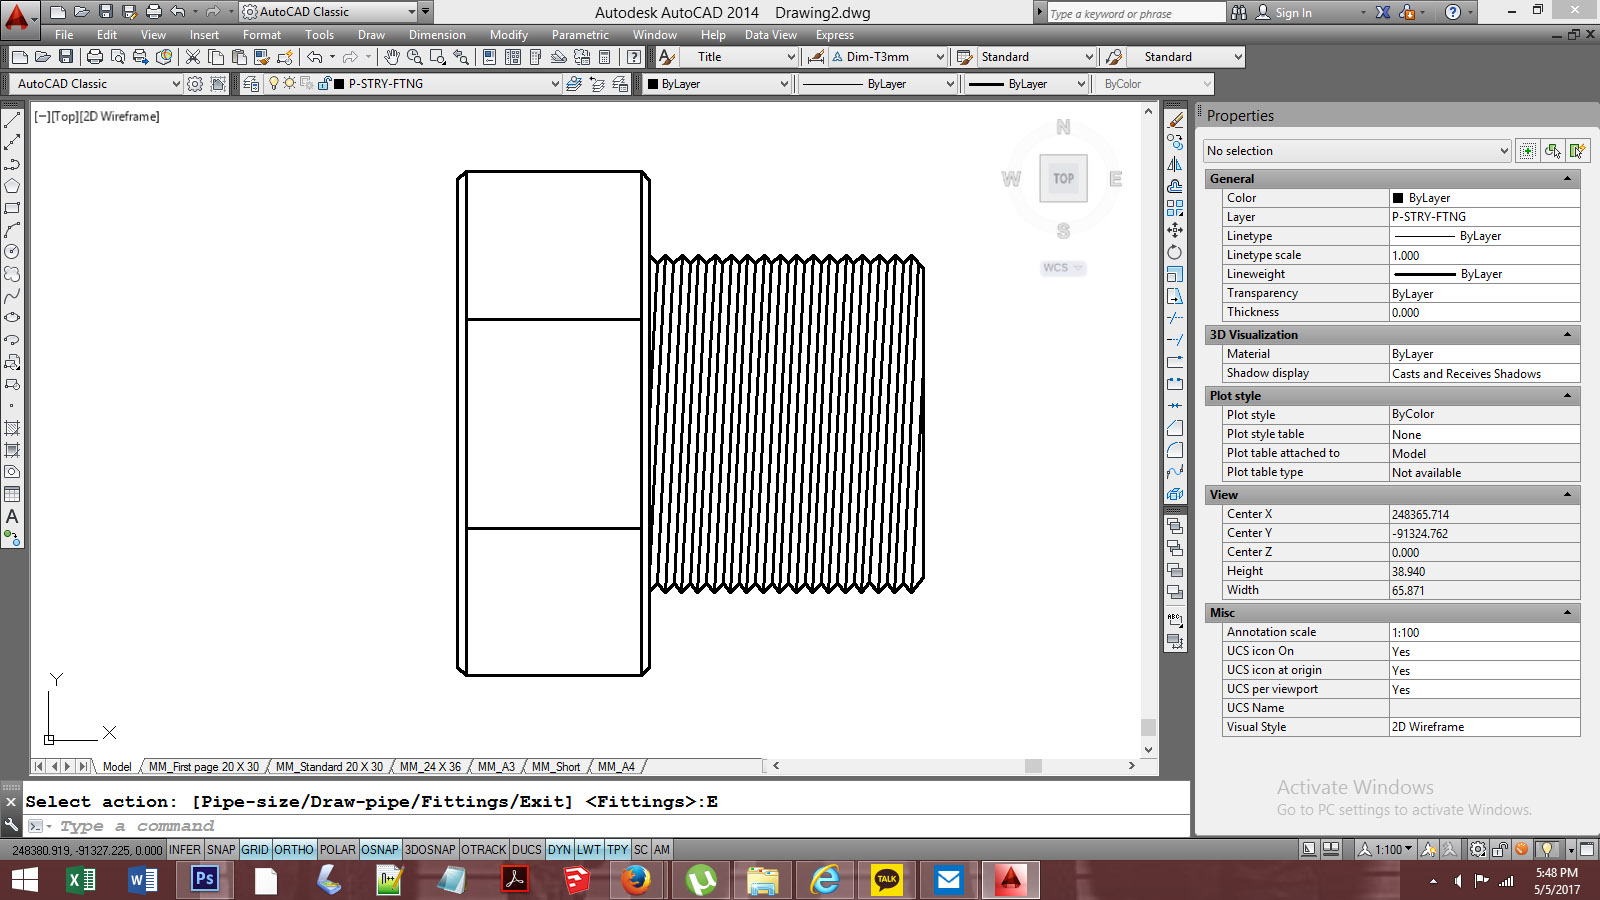1600x900 pixels.
Task: Open the AutoCAD Classic workspace dropdown
Action: 176,84
